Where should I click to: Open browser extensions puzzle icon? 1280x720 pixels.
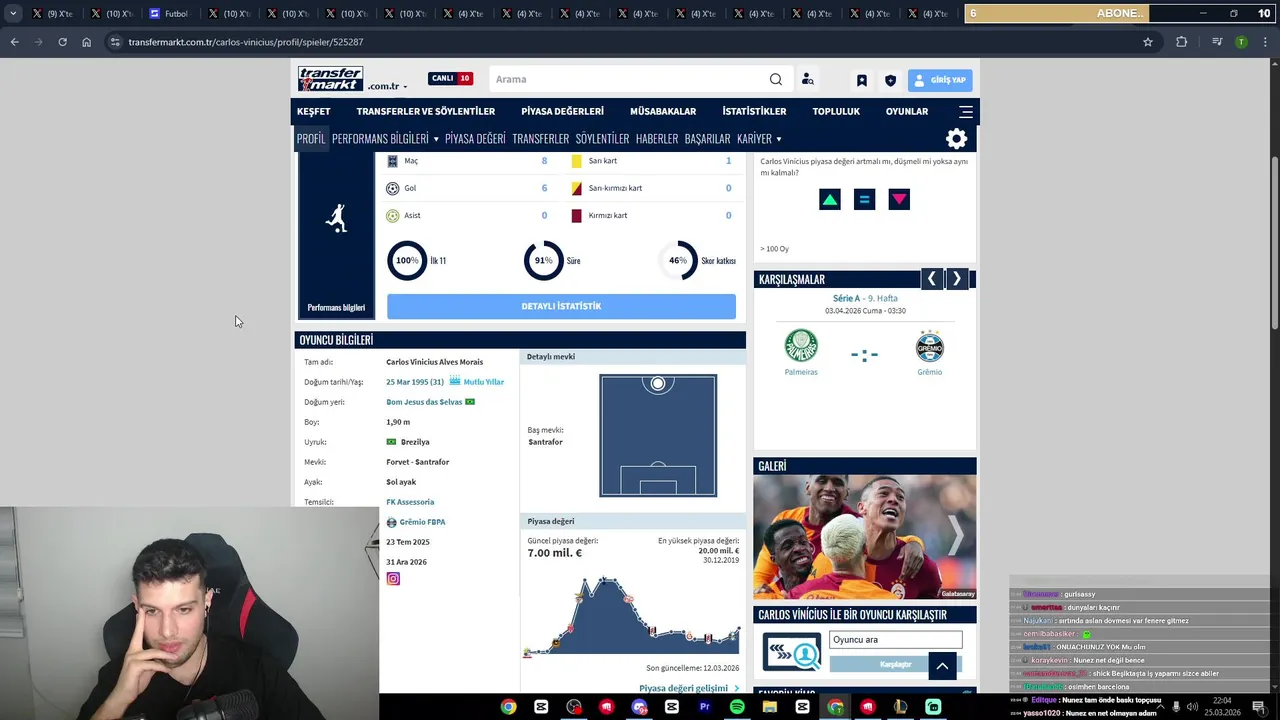click(1181, 42)
